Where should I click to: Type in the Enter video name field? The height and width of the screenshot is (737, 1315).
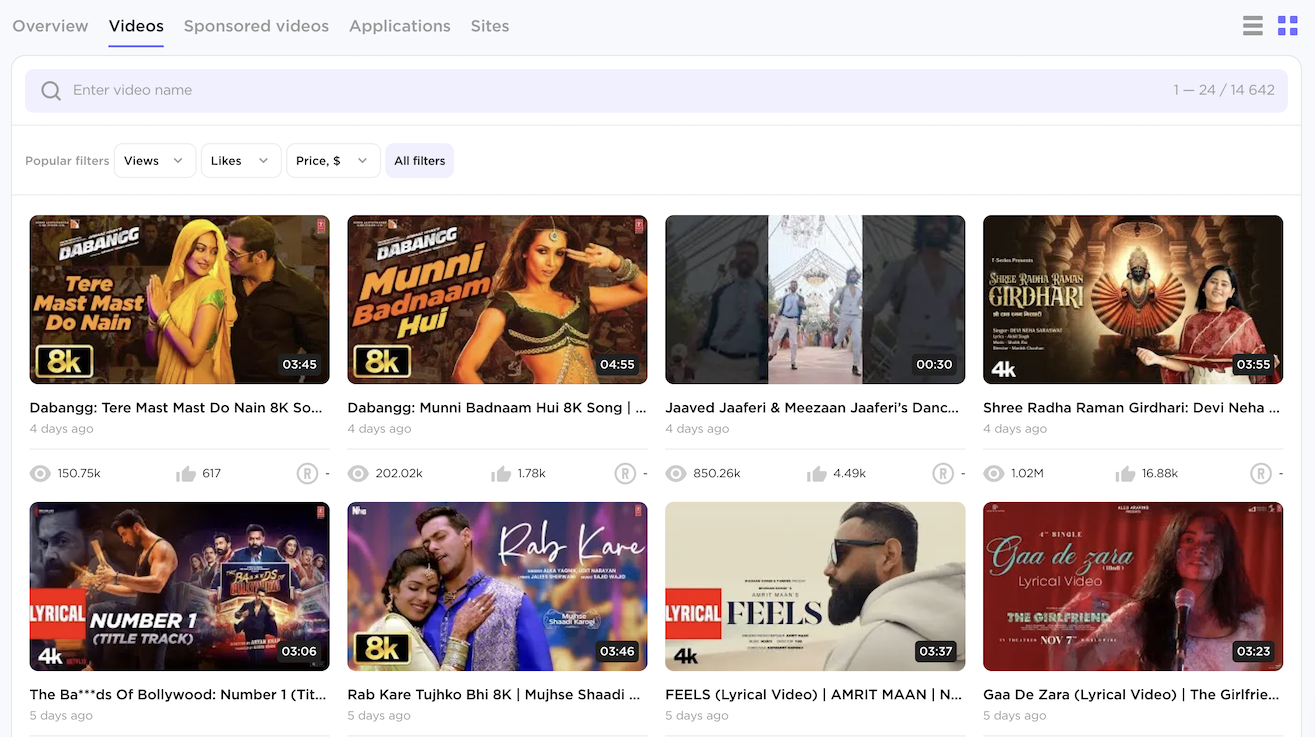(600, 91)
